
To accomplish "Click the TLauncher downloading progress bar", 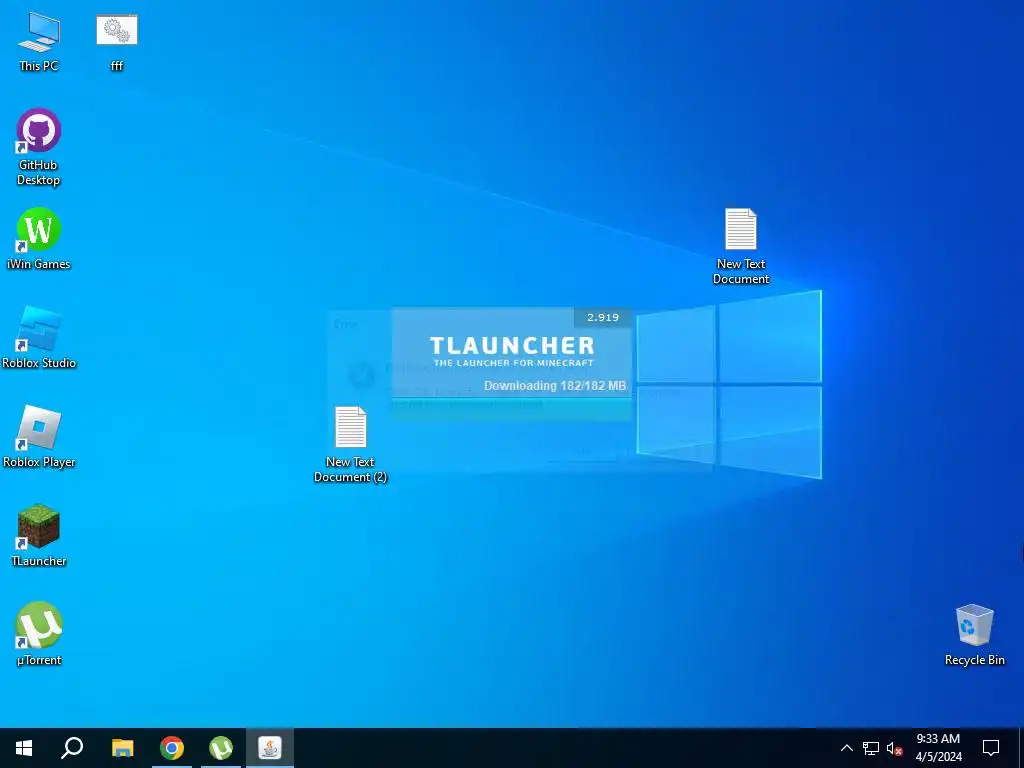I will [511, 408].
